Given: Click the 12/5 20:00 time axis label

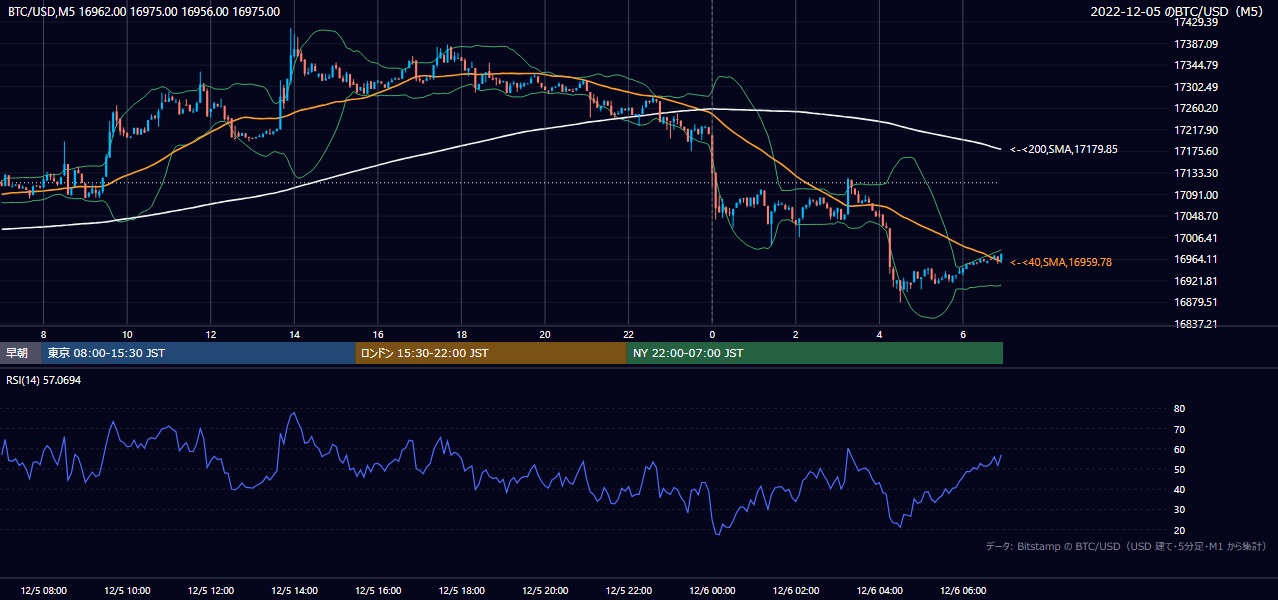Looking at the screenshot, I should pyautogui.click(x=545, y=591).
